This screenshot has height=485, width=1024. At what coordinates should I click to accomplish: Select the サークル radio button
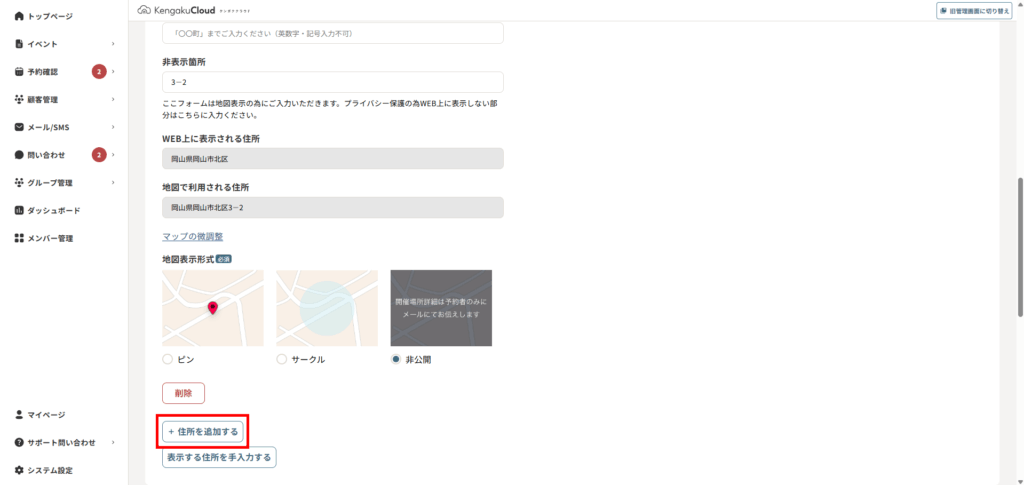click(x=282, y=359)
